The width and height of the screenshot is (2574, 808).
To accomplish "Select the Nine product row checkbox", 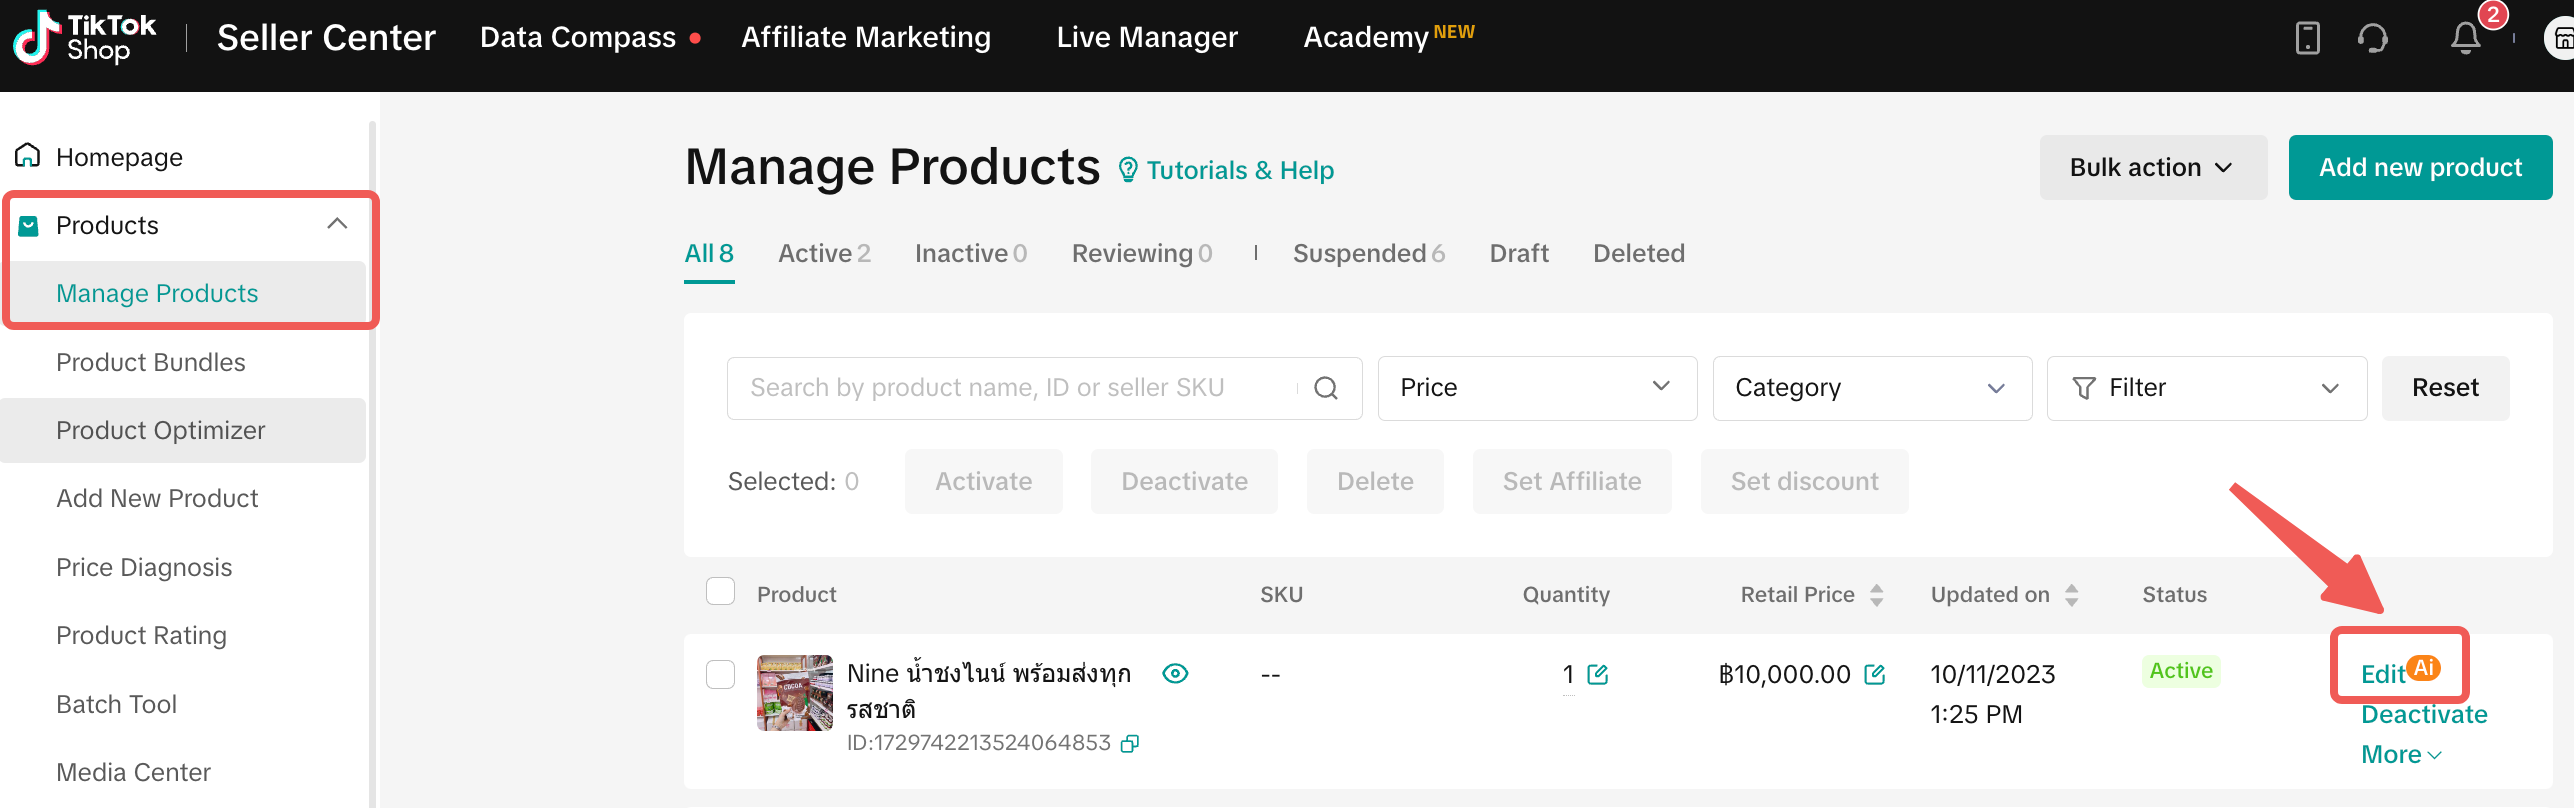I will tap(720, 674).
